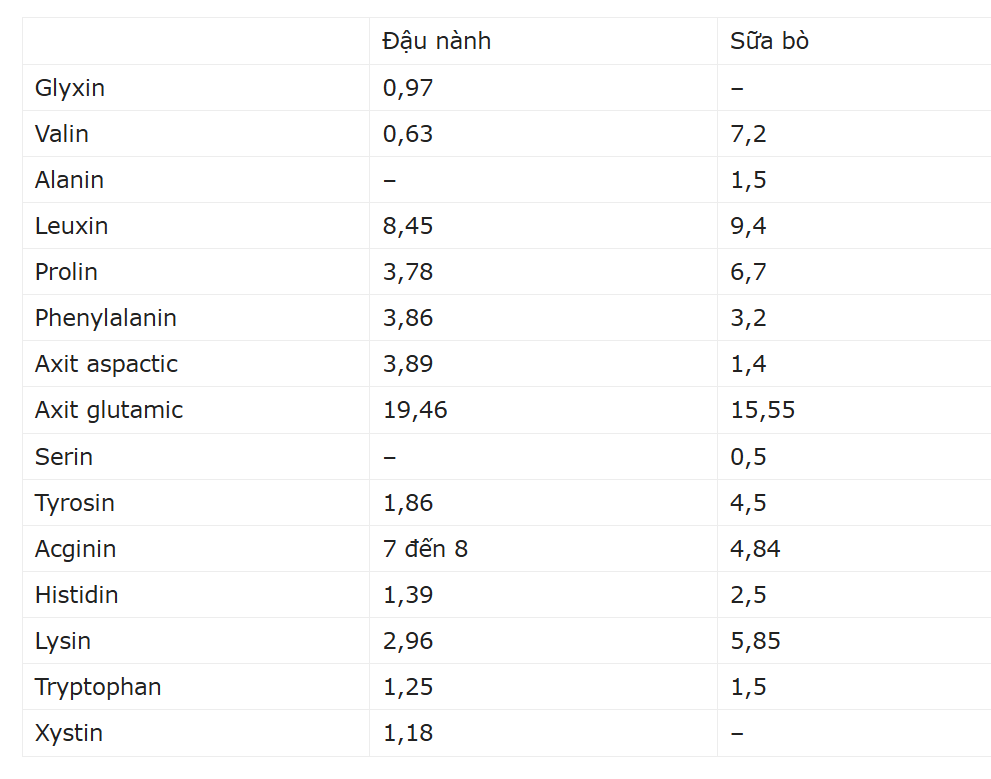
Task: Click the Axit glutamic value 19,46
Action: [x=415, y=411]
